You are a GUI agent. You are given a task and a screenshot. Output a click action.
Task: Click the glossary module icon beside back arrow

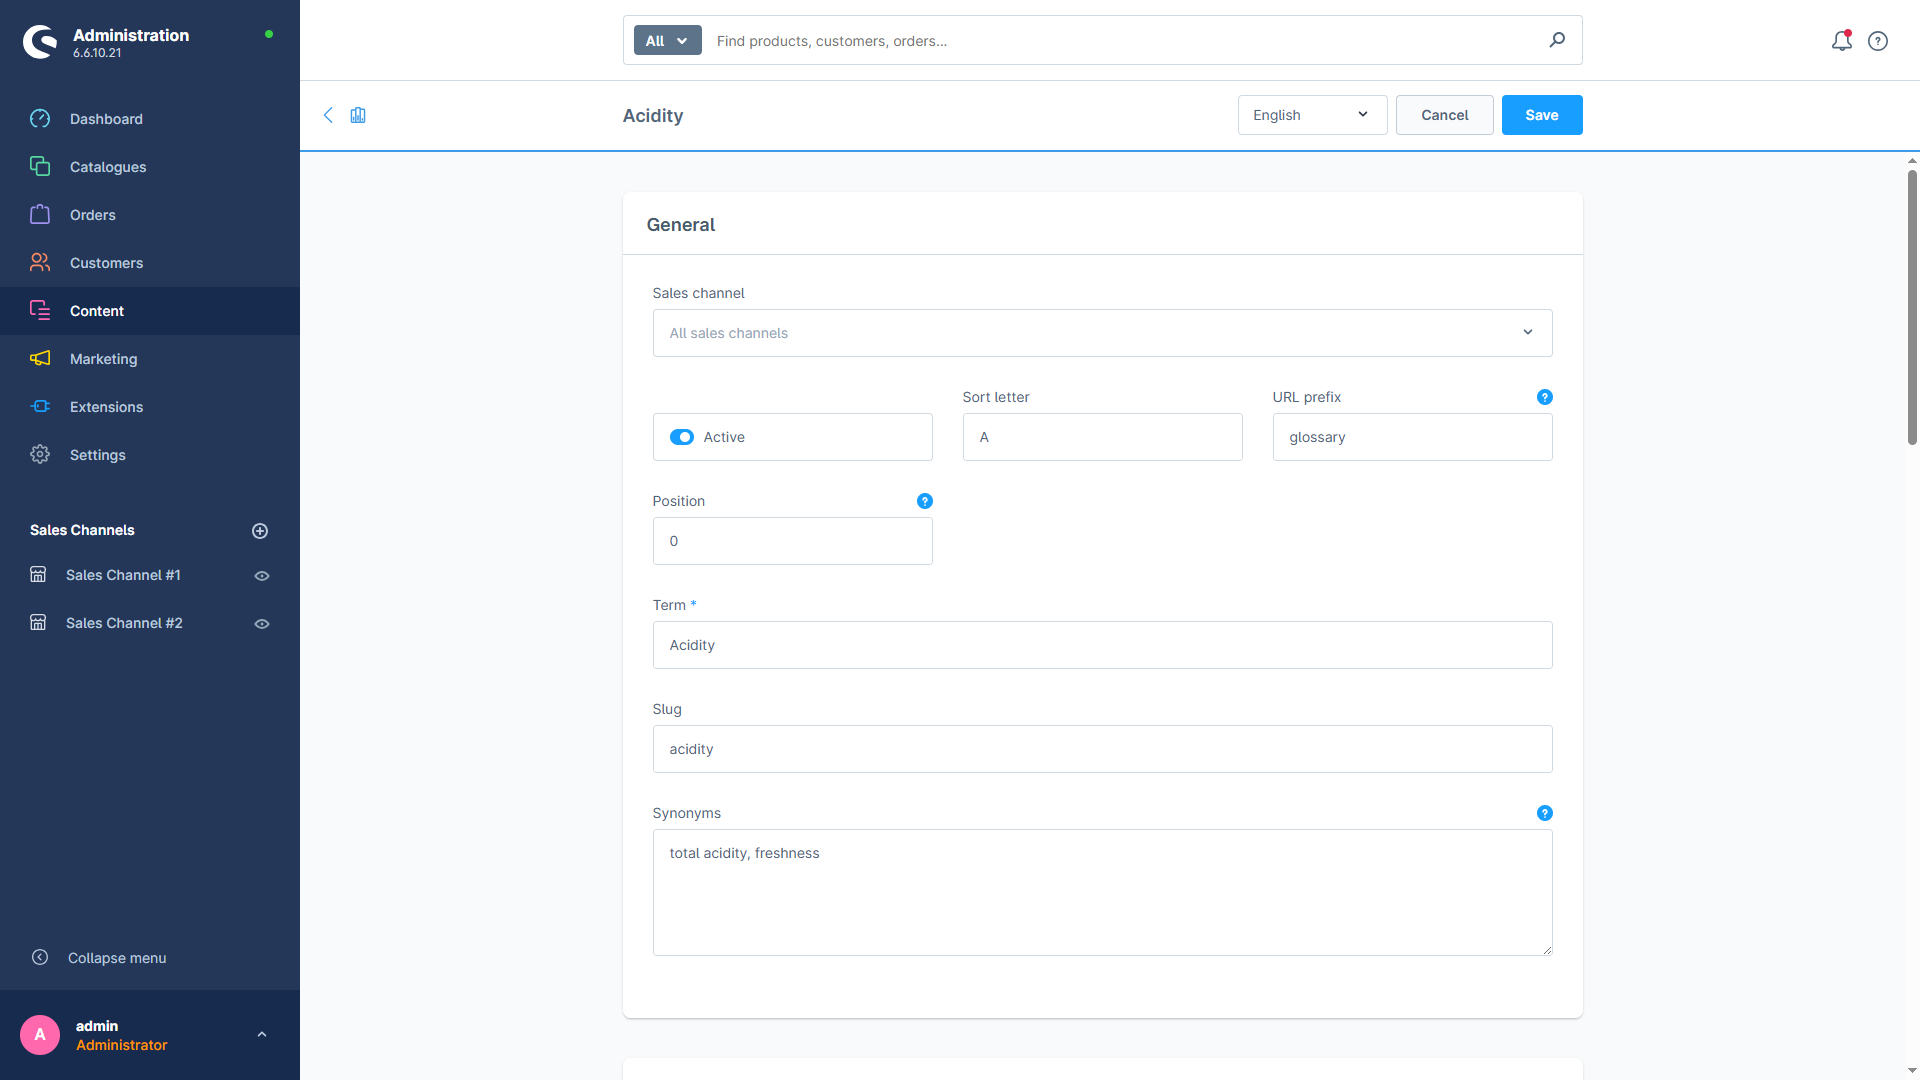point(358,115)
